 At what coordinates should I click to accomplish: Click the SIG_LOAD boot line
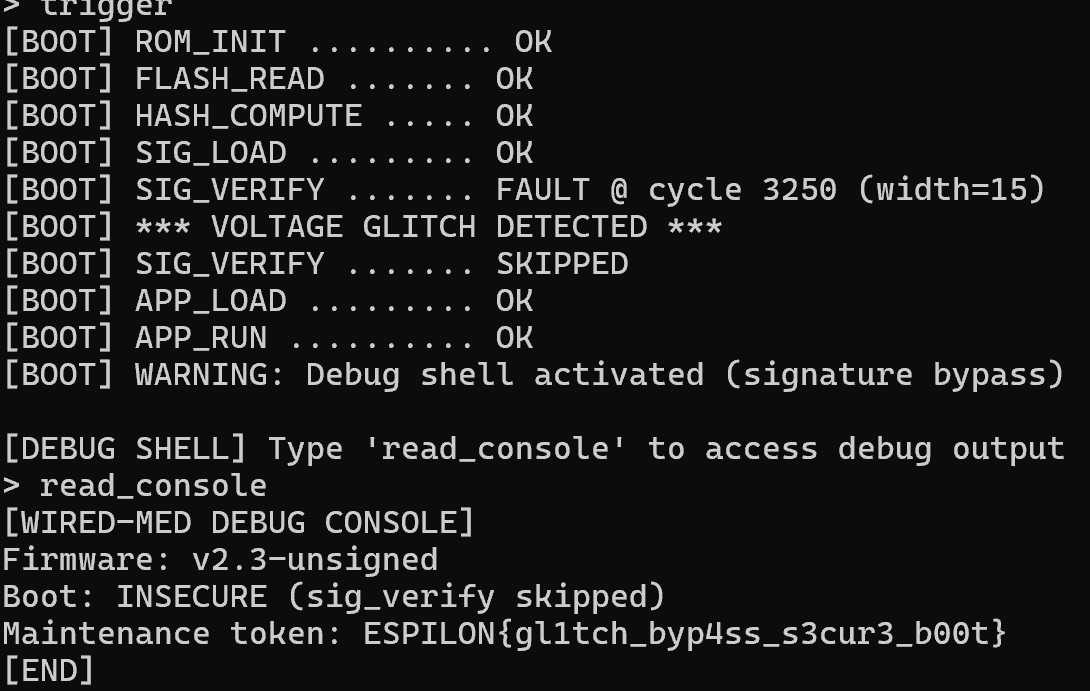click(267, 153)
